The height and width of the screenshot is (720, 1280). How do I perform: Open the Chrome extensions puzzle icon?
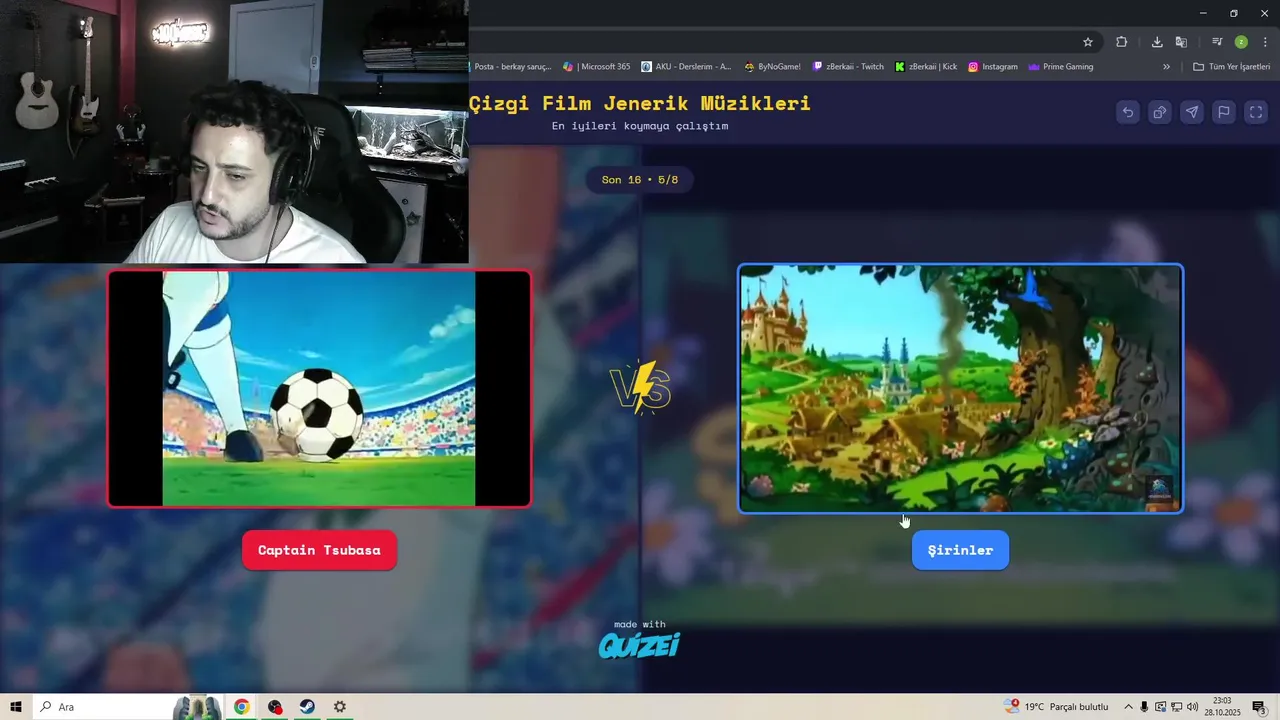coord(1122,42)
